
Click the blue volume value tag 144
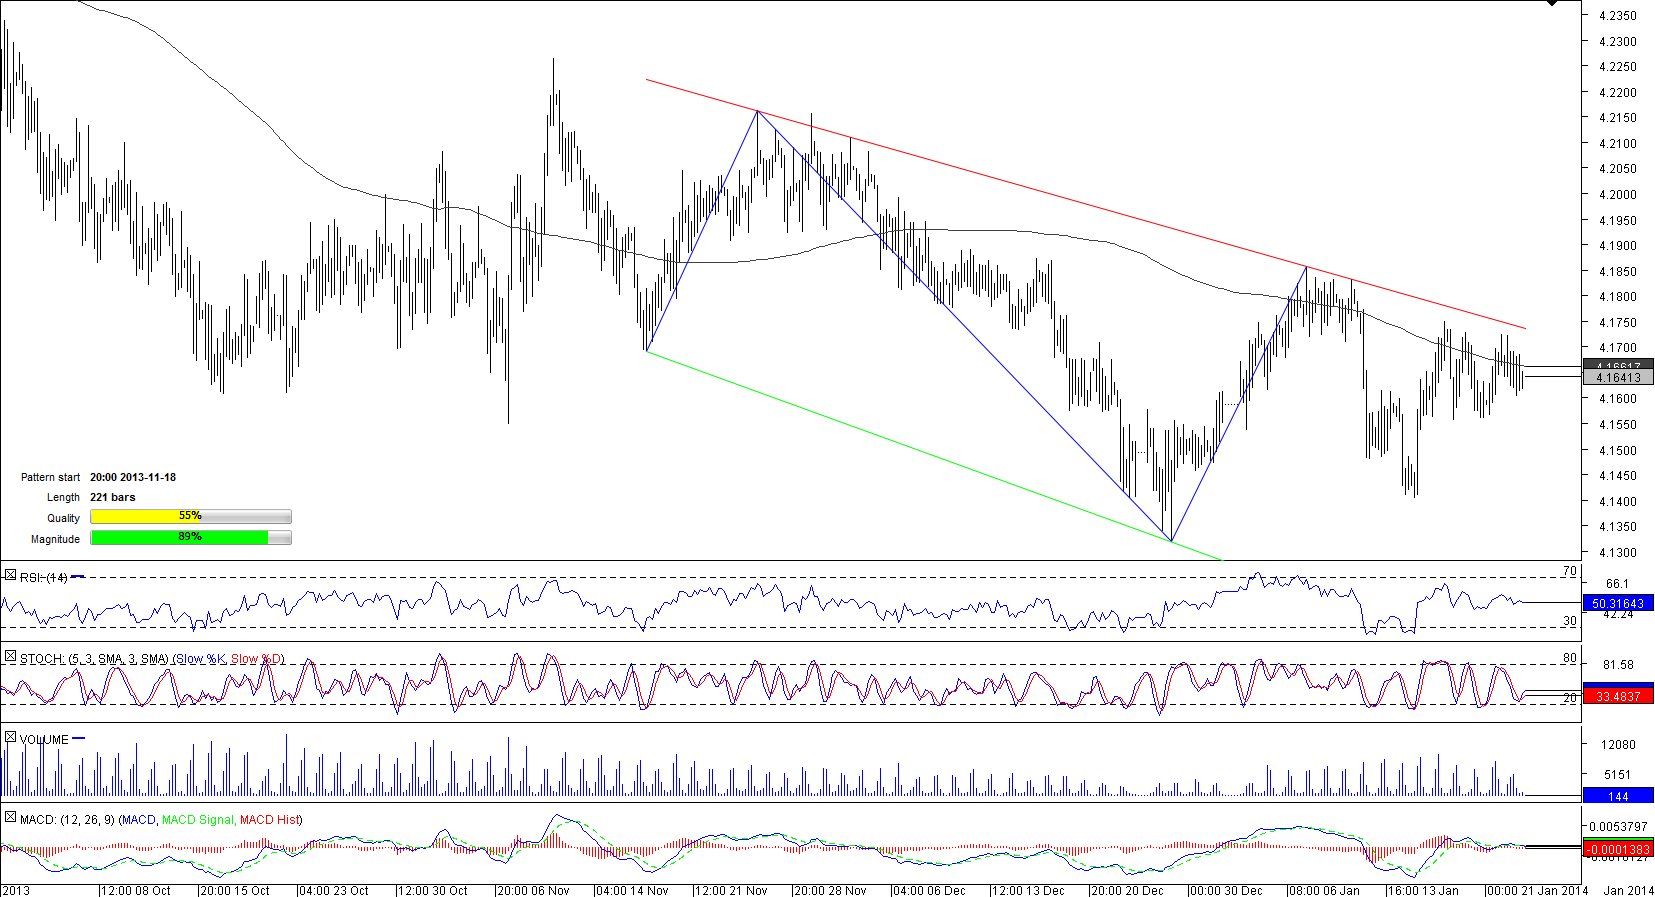click(1618, 796)
